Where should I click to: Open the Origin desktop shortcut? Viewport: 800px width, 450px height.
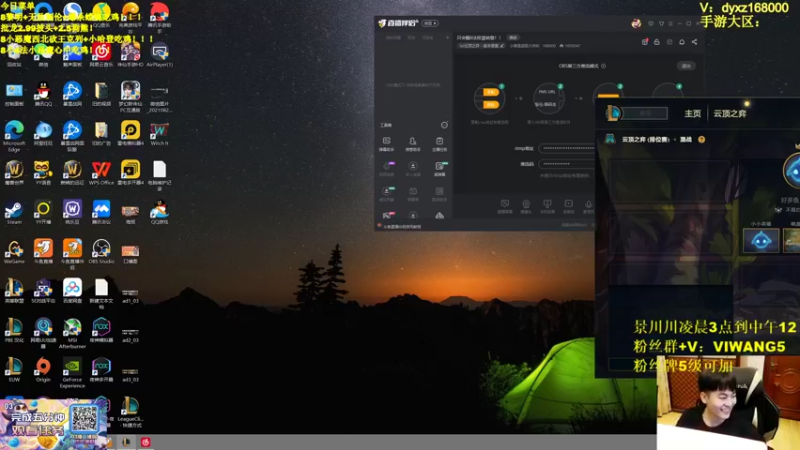pyautogui.click(x=43, y=369)
